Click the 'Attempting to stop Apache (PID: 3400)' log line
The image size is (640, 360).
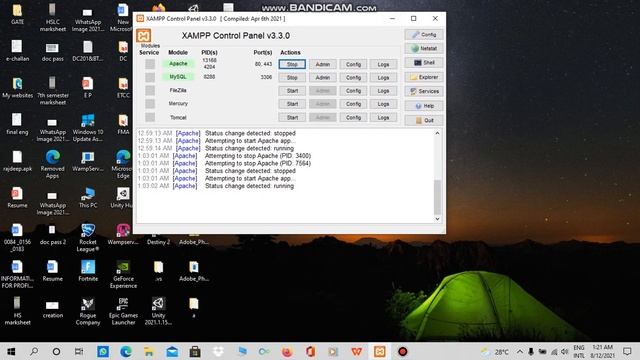(258, 156)
